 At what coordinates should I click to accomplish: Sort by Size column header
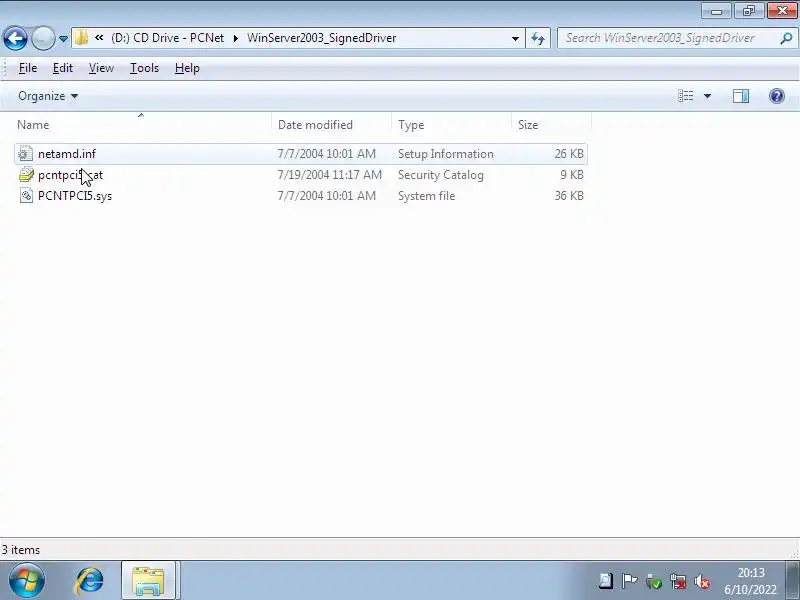pos(551,125)
